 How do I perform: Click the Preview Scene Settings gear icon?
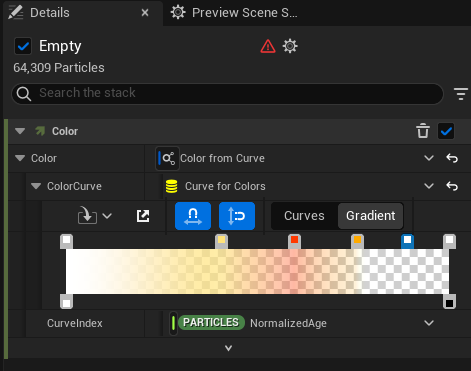(178, 13)
